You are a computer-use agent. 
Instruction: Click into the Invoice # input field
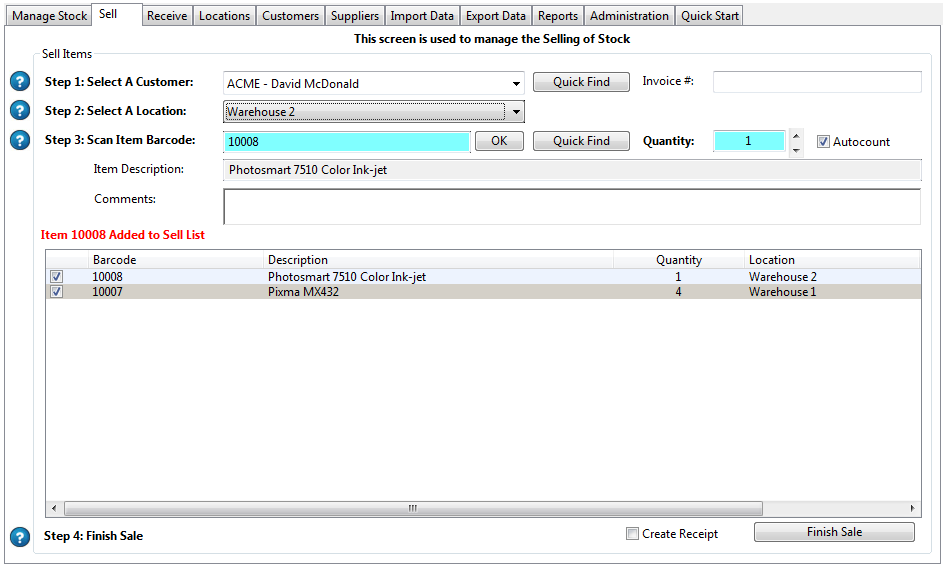816,82
